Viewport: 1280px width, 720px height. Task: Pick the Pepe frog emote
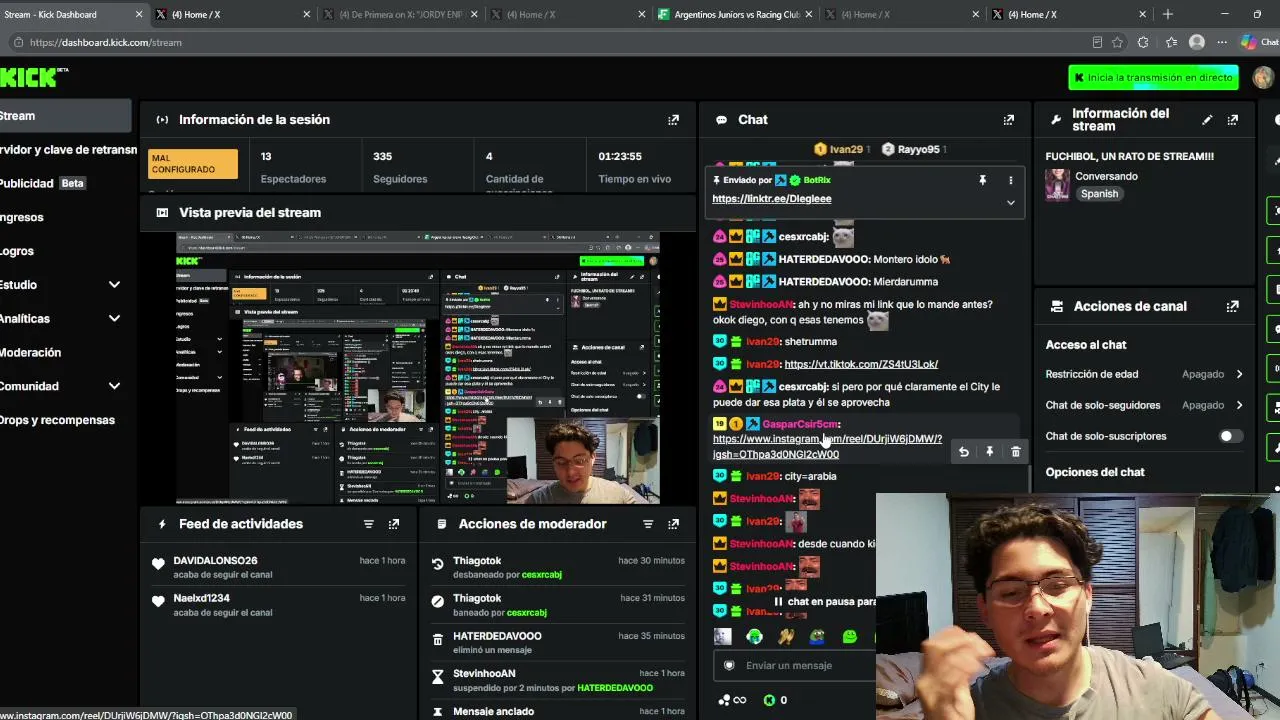point(818,636)
